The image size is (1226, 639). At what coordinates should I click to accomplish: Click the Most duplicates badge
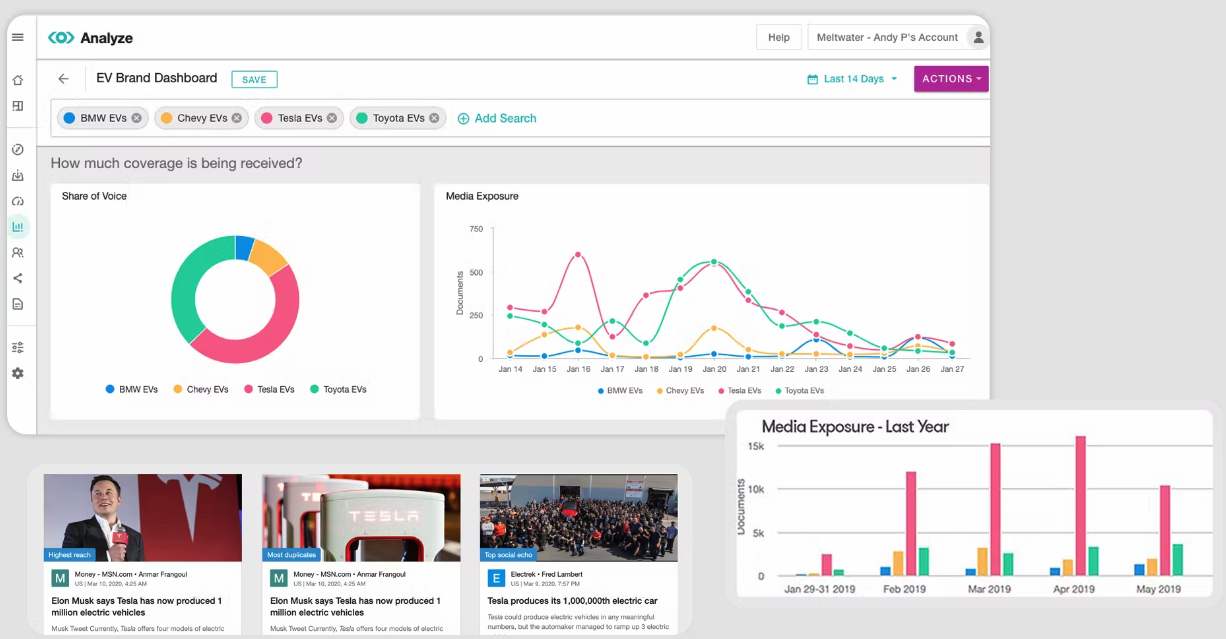pyautogui.click(x=292, y=554)
